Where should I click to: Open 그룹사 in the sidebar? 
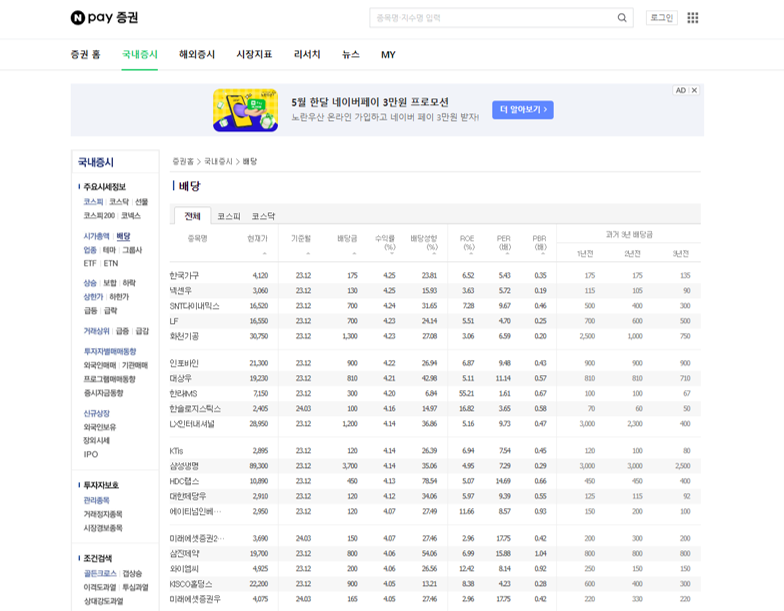click(132, 250)
